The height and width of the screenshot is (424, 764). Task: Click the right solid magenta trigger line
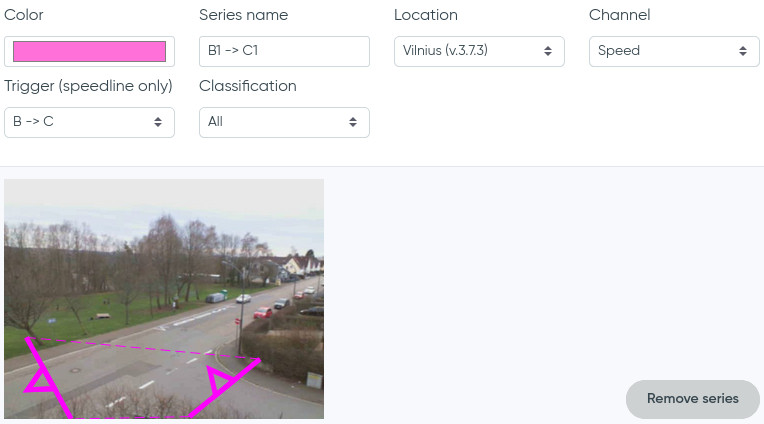pyautogui.click(x=225, y=388)
